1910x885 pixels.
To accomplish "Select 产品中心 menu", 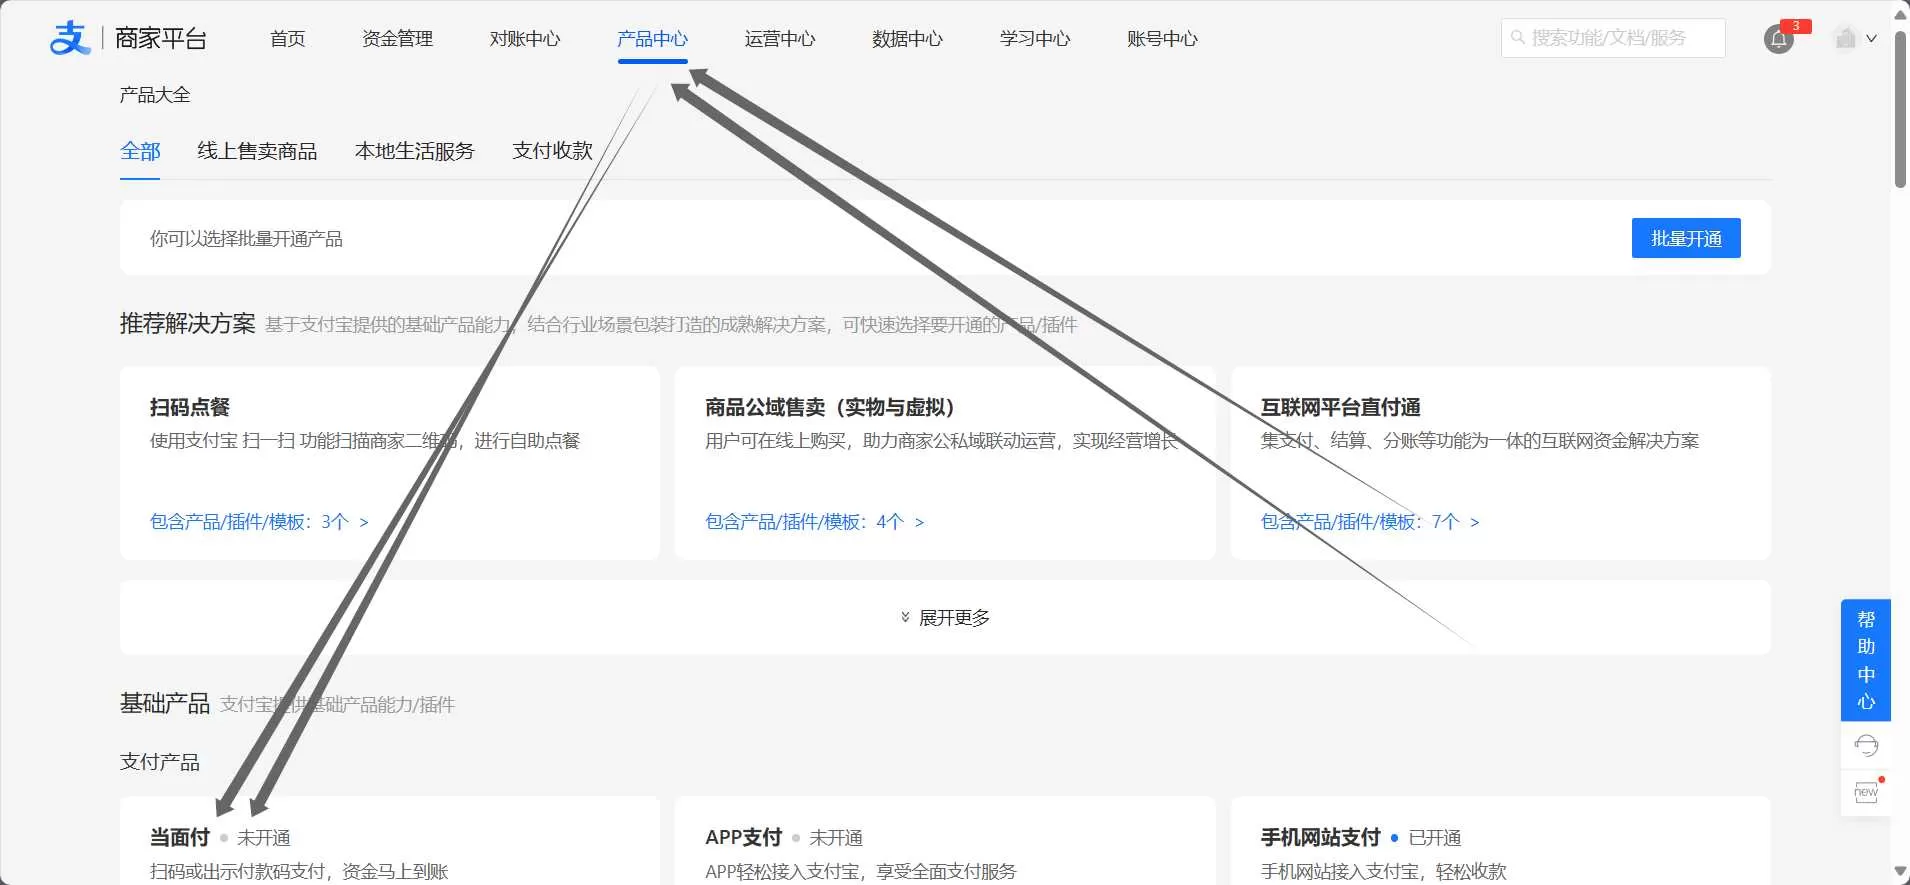I will 652,39.
